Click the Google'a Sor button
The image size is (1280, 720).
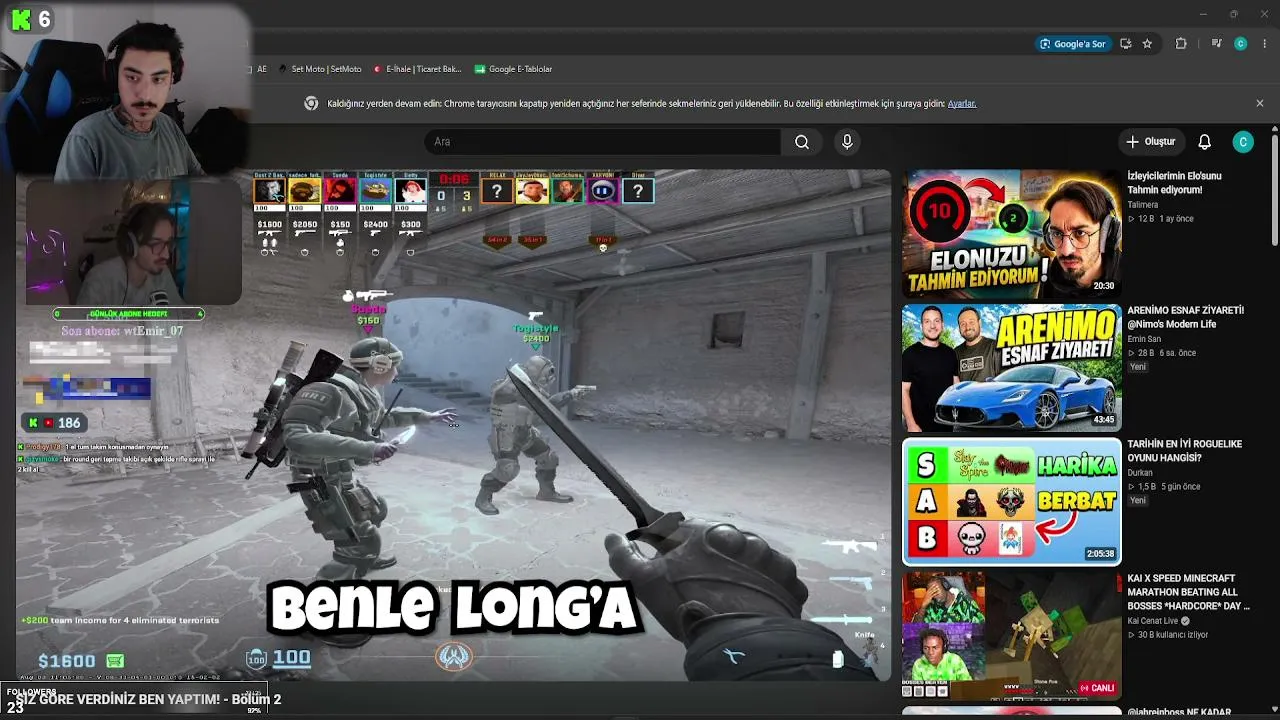(1074, 44)
